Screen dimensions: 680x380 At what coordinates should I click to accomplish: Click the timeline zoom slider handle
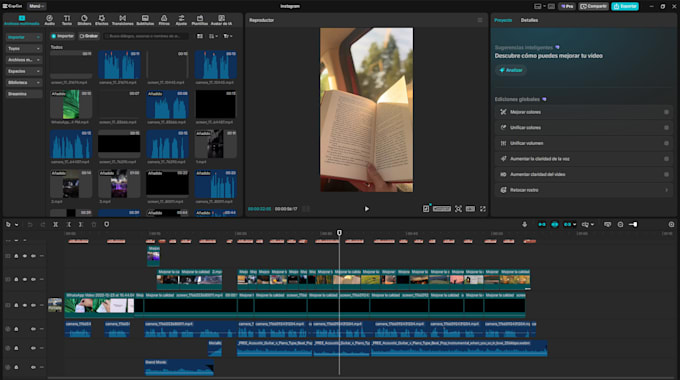(x=635, y=224)
